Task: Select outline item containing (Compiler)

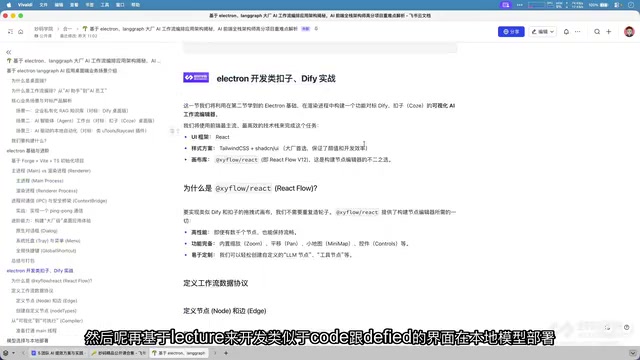Action: tap(47, 321)
